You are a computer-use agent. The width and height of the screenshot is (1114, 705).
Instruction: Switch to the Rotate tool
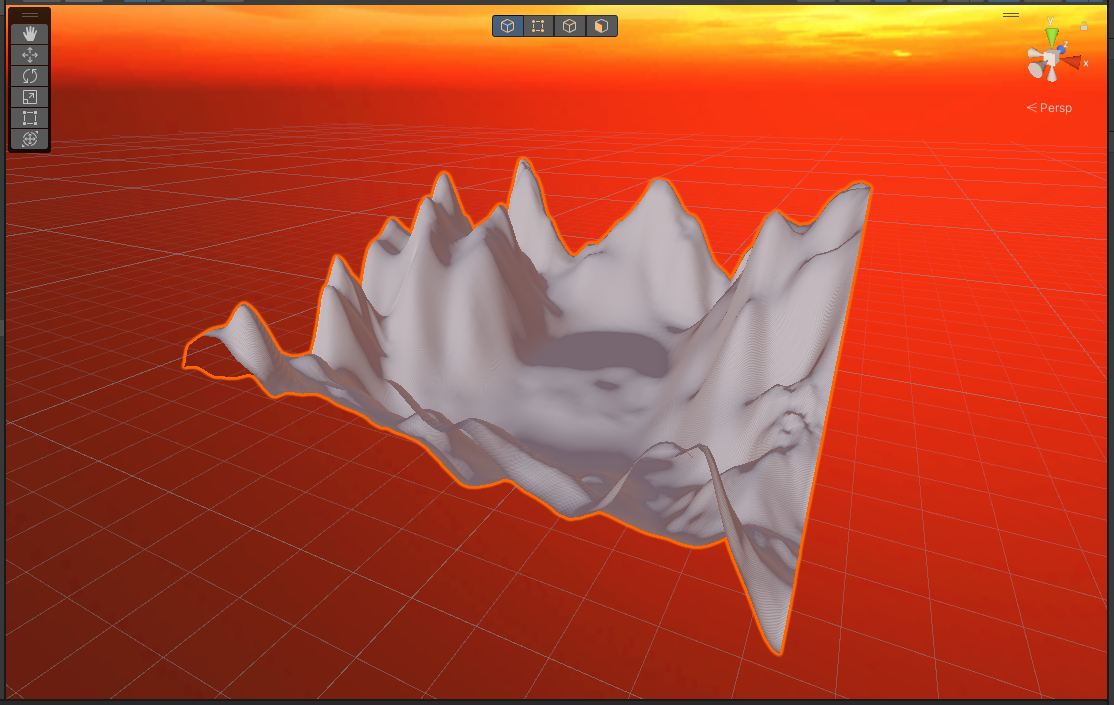[30, 76]
